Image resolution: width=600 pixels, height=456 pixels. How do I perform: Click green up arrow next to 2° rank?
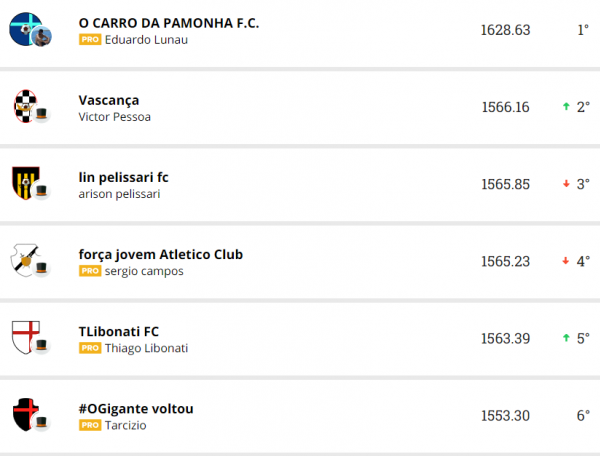pos(566,107)
